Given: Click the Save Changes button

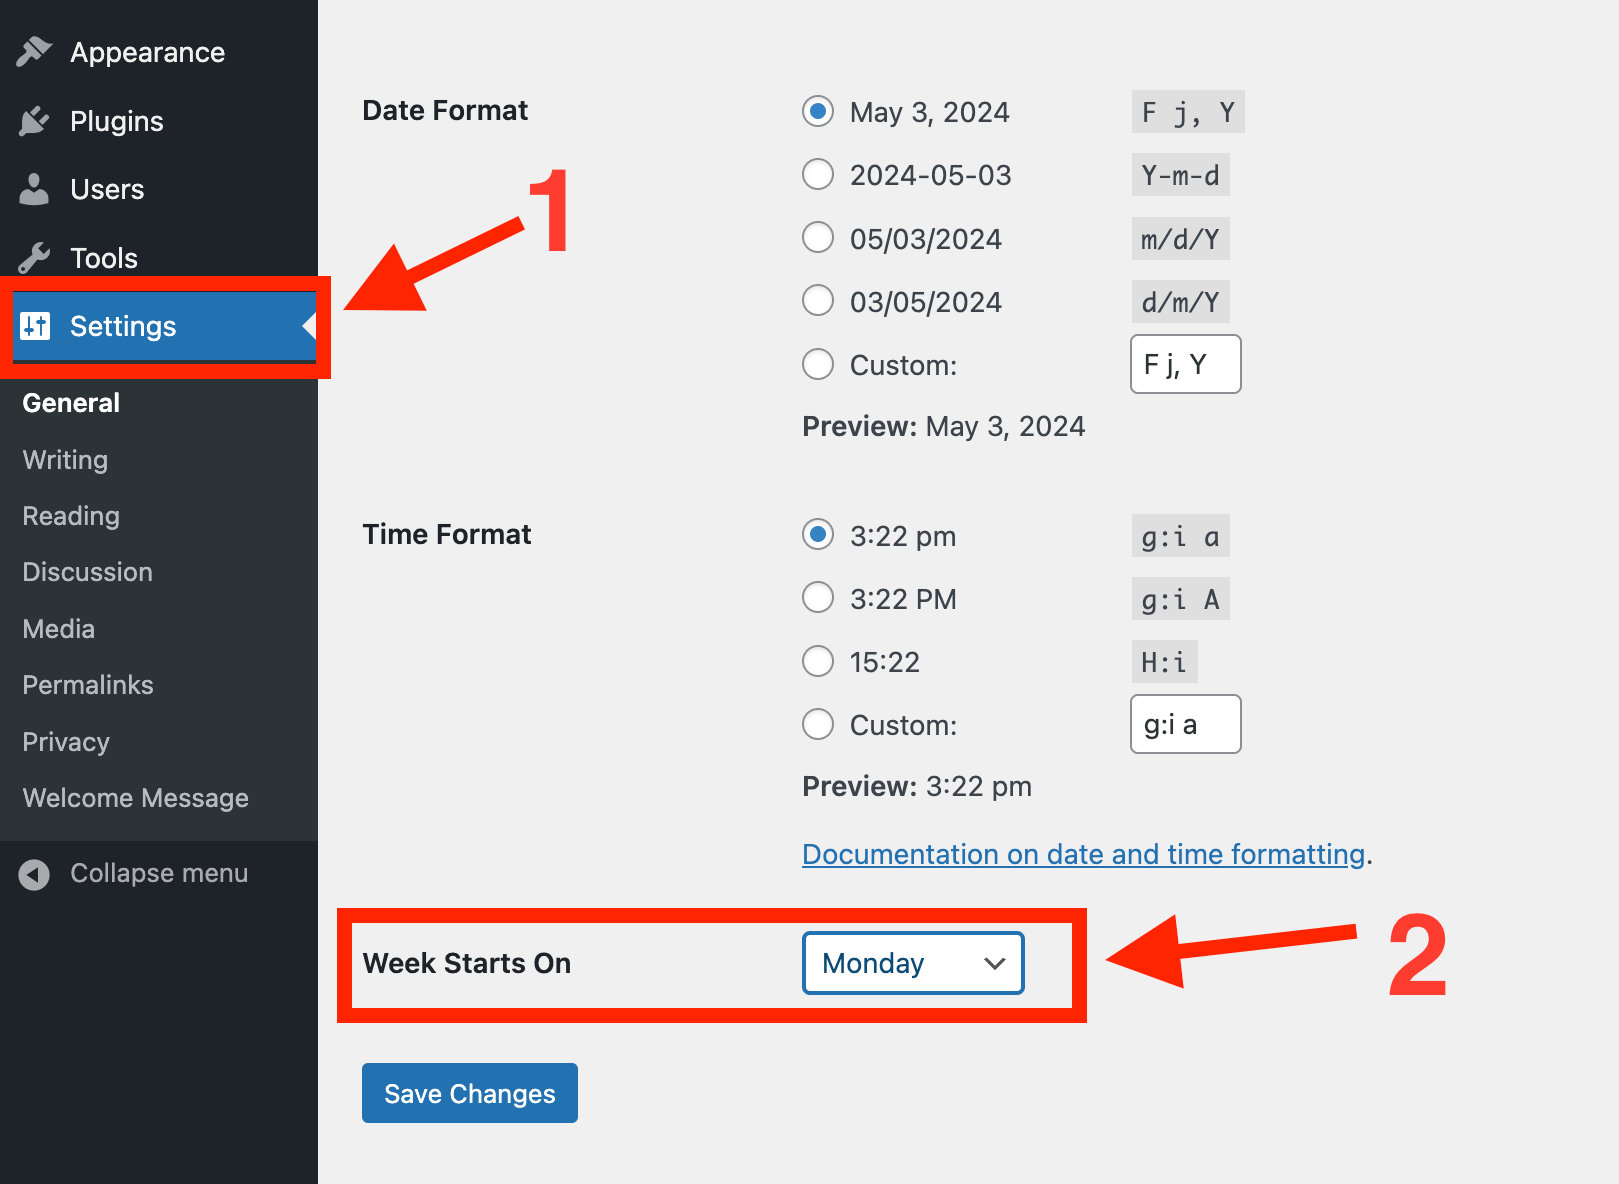Looking at the screenshot, I should pyautogui.click(x=469, y=1093).
